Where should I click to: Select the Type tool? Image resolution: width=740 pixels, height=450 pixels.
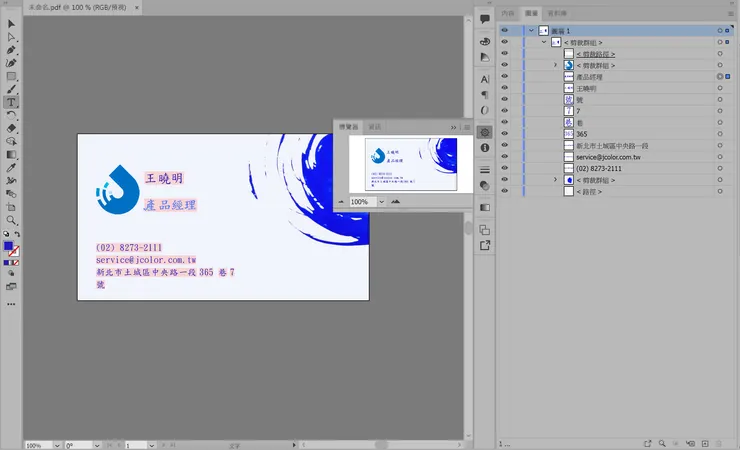click(x=11, y=102)
